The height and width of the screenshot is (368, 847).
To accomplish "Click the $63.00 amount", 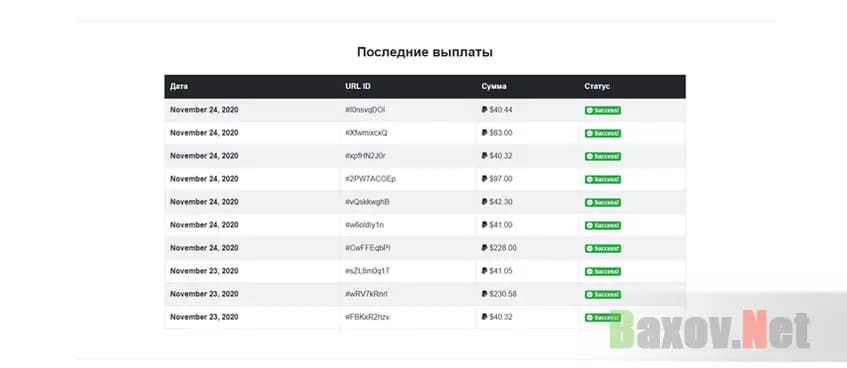I will [501, 133].
